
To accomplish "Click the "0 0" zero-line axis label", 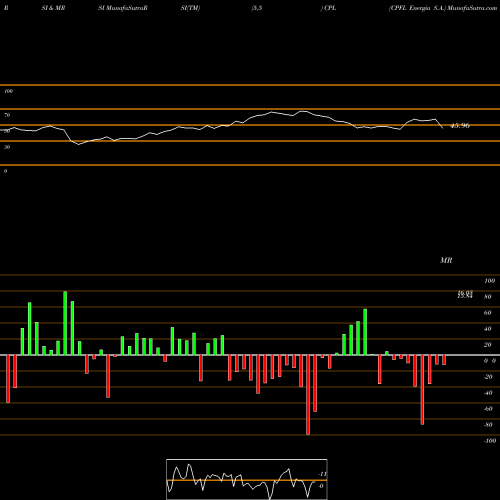I will pos(490,361).
